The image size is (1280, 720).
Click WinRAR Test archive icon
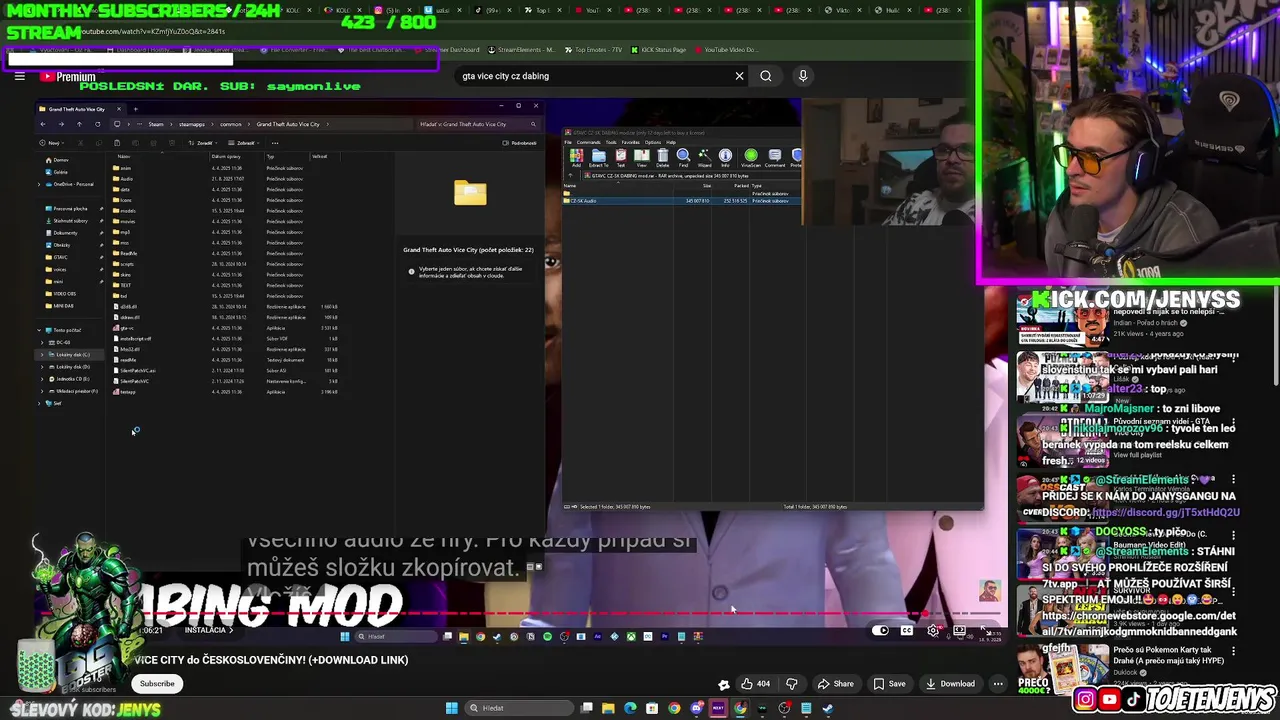pos(620,157)
